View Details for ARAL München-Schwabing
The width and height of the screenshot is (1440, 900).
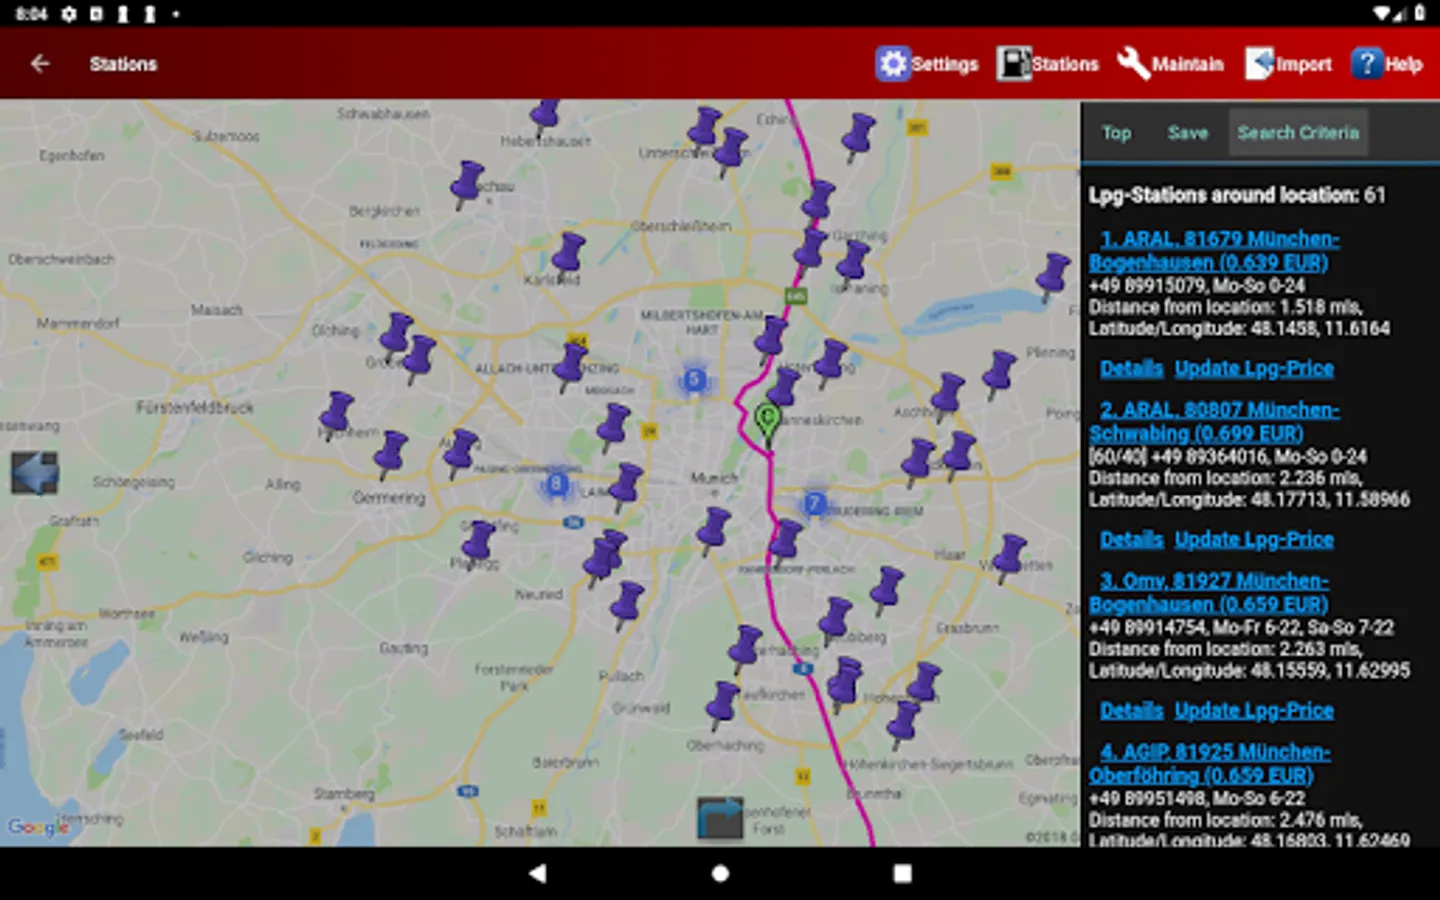[1131, 540]
